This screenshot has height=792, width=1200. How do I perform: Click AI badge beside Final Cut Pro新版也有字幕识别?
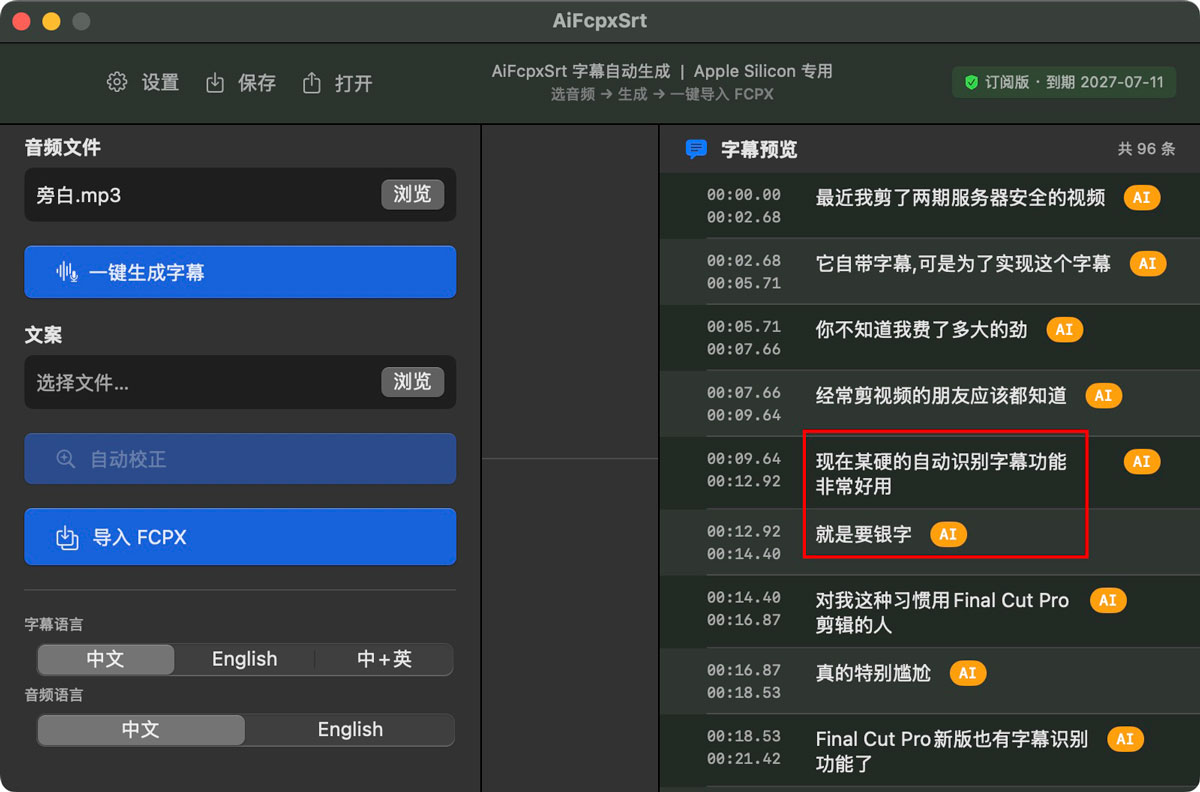[x=1125, y=740]
